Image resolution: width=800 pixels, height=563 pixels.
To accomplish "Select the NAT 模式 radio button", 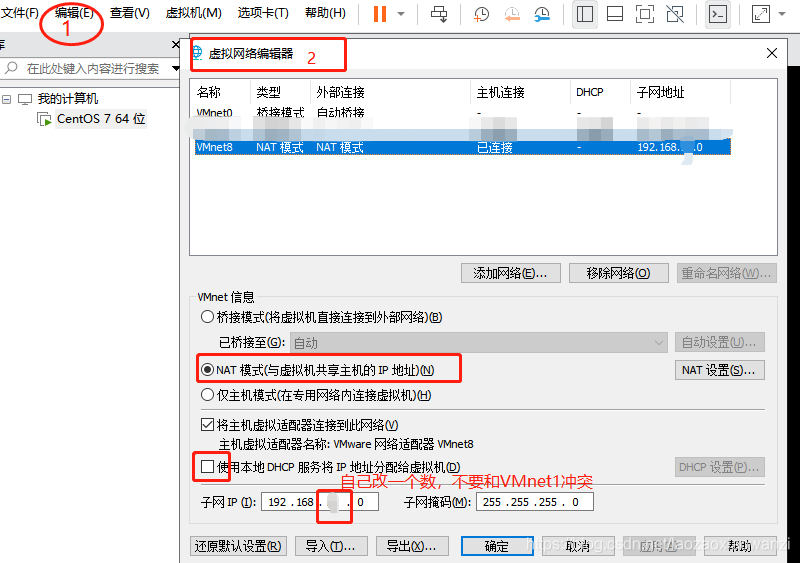I will click(x=207, y=370).
